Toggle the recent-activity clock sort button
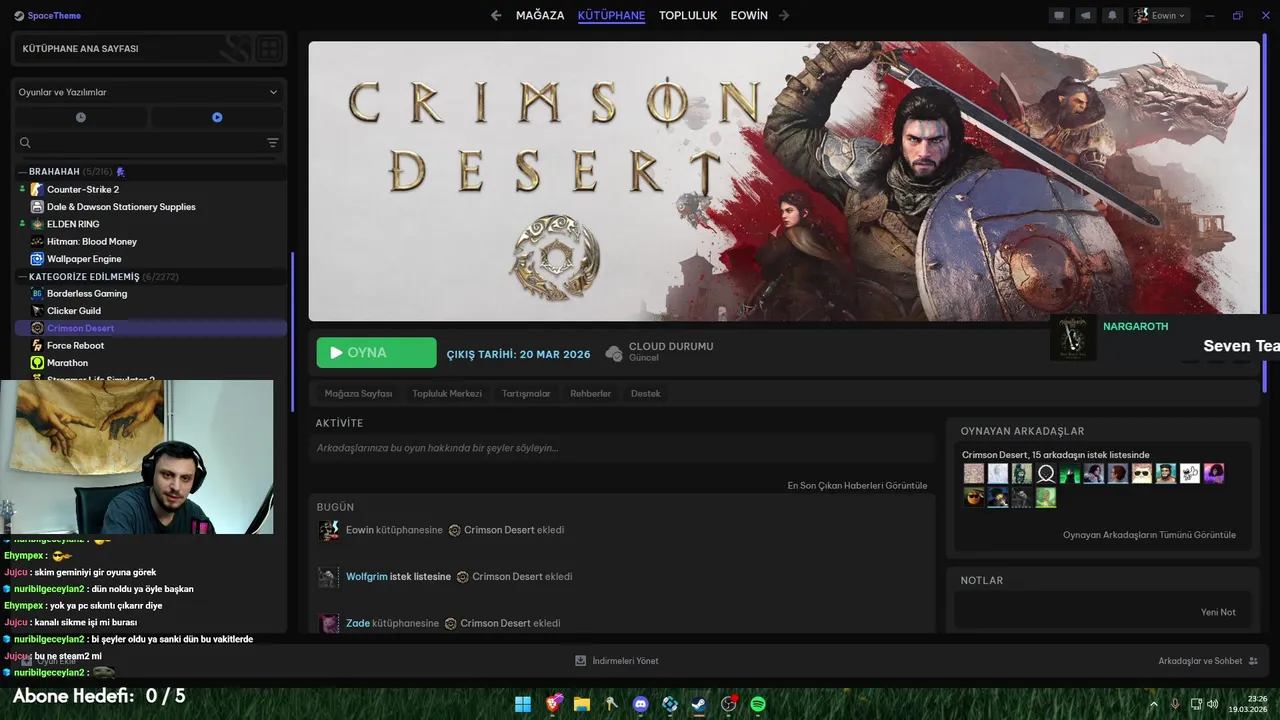Viewport: 1280px width, 720px height. coord(81,117)
